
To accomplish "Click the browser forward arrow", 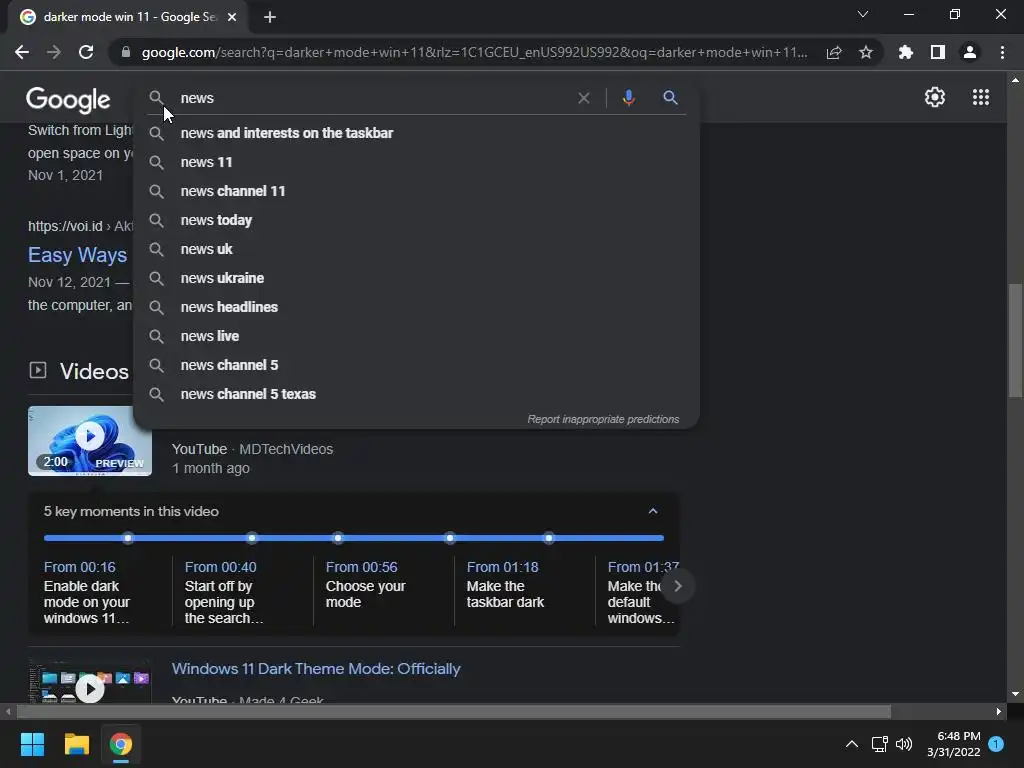I will tap(54, 52).
